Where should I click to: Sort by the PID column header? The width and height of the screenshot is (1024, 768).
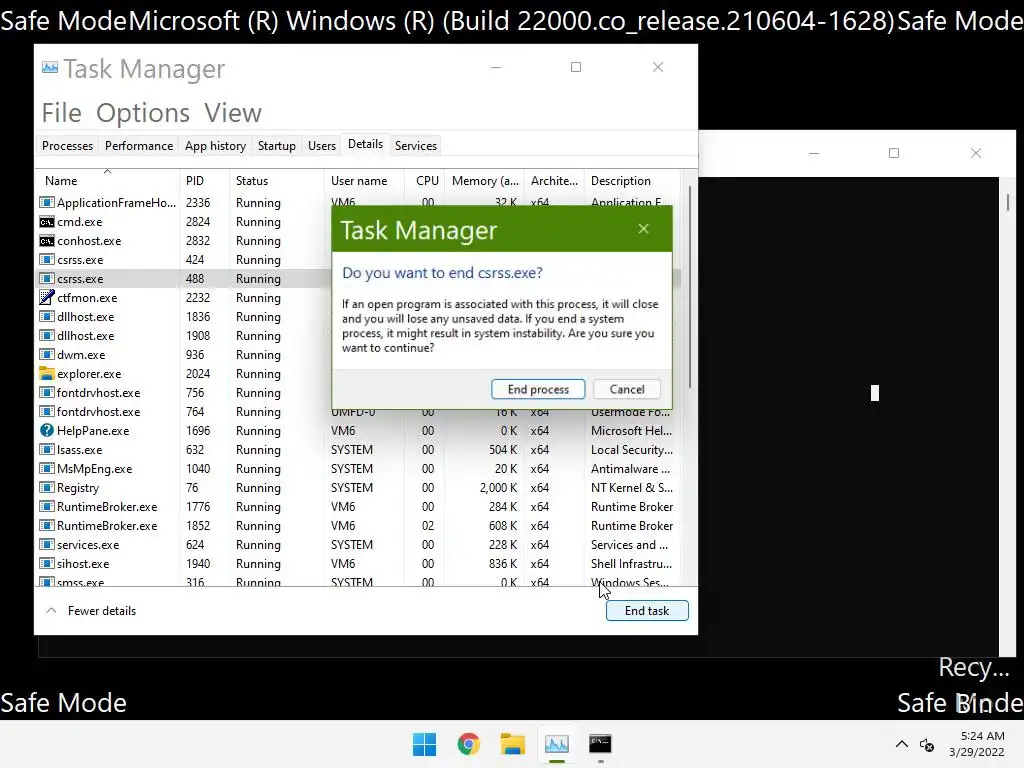[x=204, y=181]
